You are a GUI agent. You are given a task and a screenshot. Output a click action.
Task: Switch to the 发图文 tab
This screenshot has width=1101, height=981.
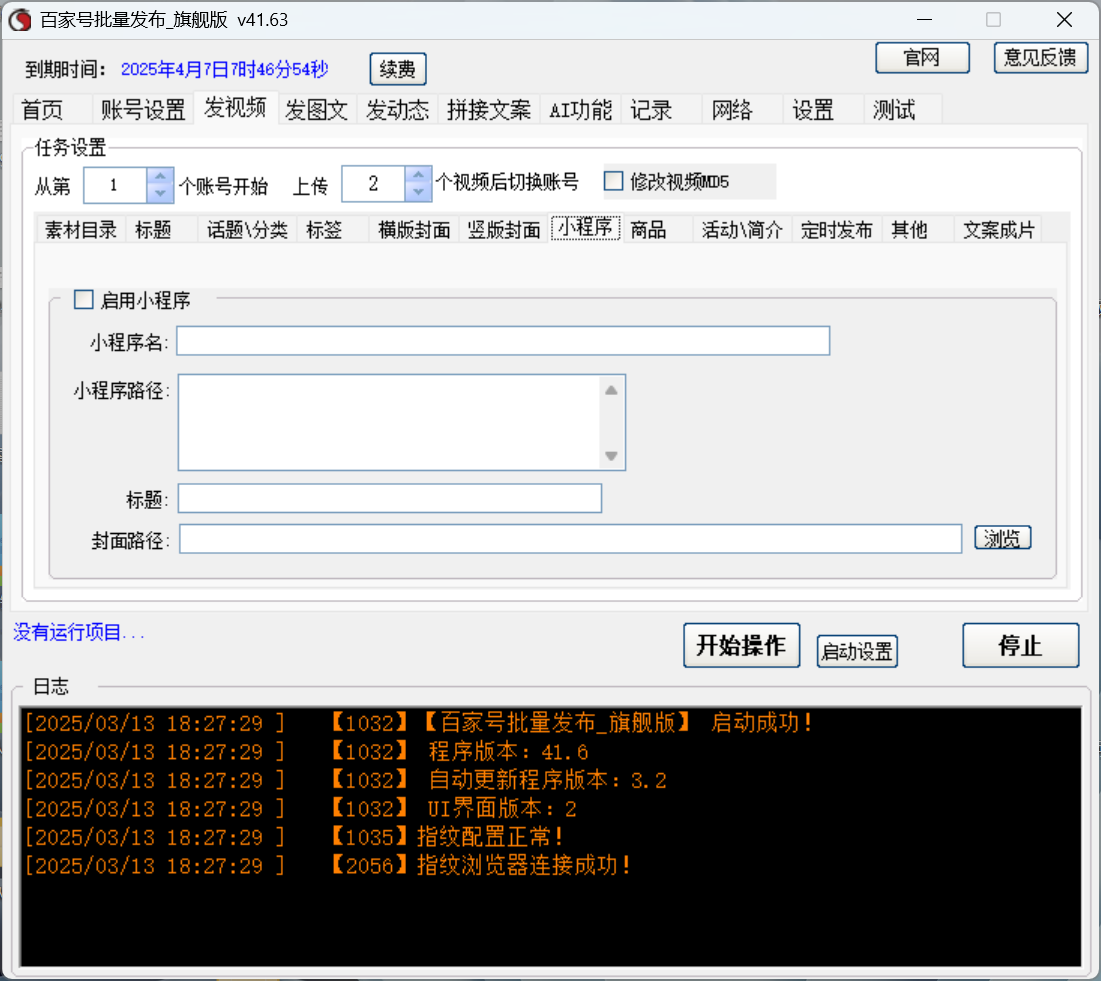click(x=317, y=110)
